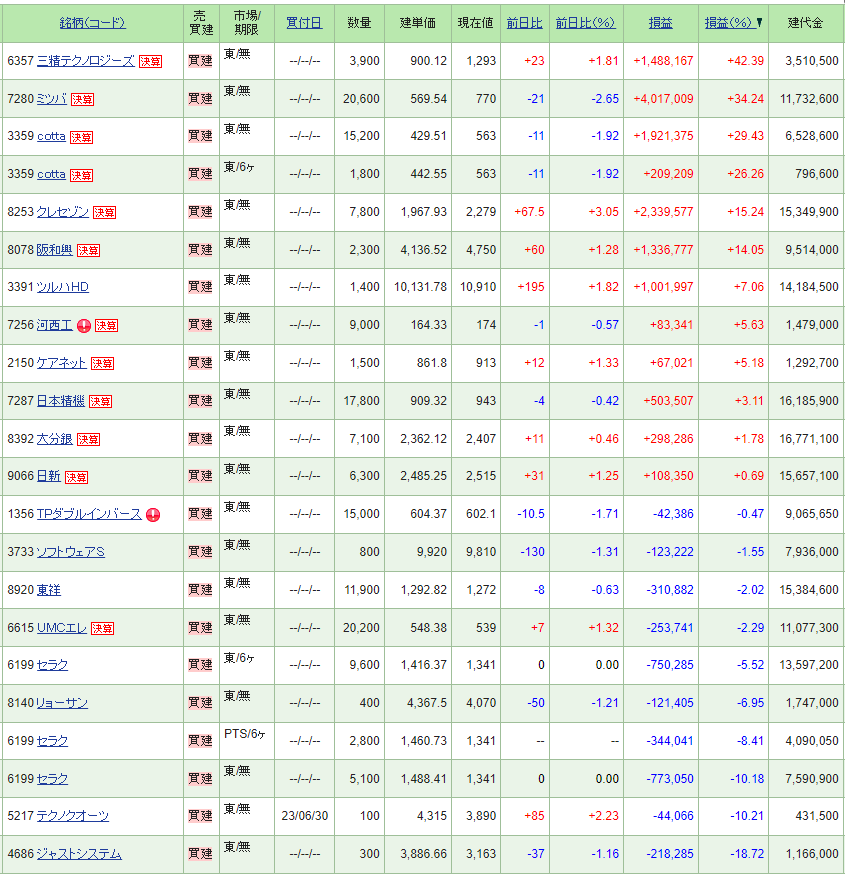Click the 決算 badge next to 三精テクノロジーズ

coord(150,62)
